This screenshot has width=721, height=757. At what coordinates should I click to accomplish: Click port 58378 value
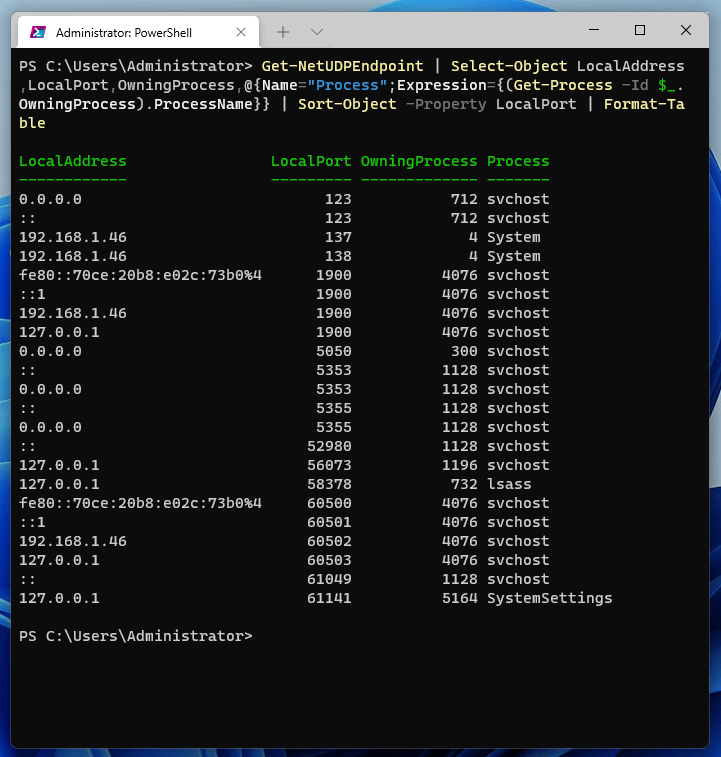(329, 484)
